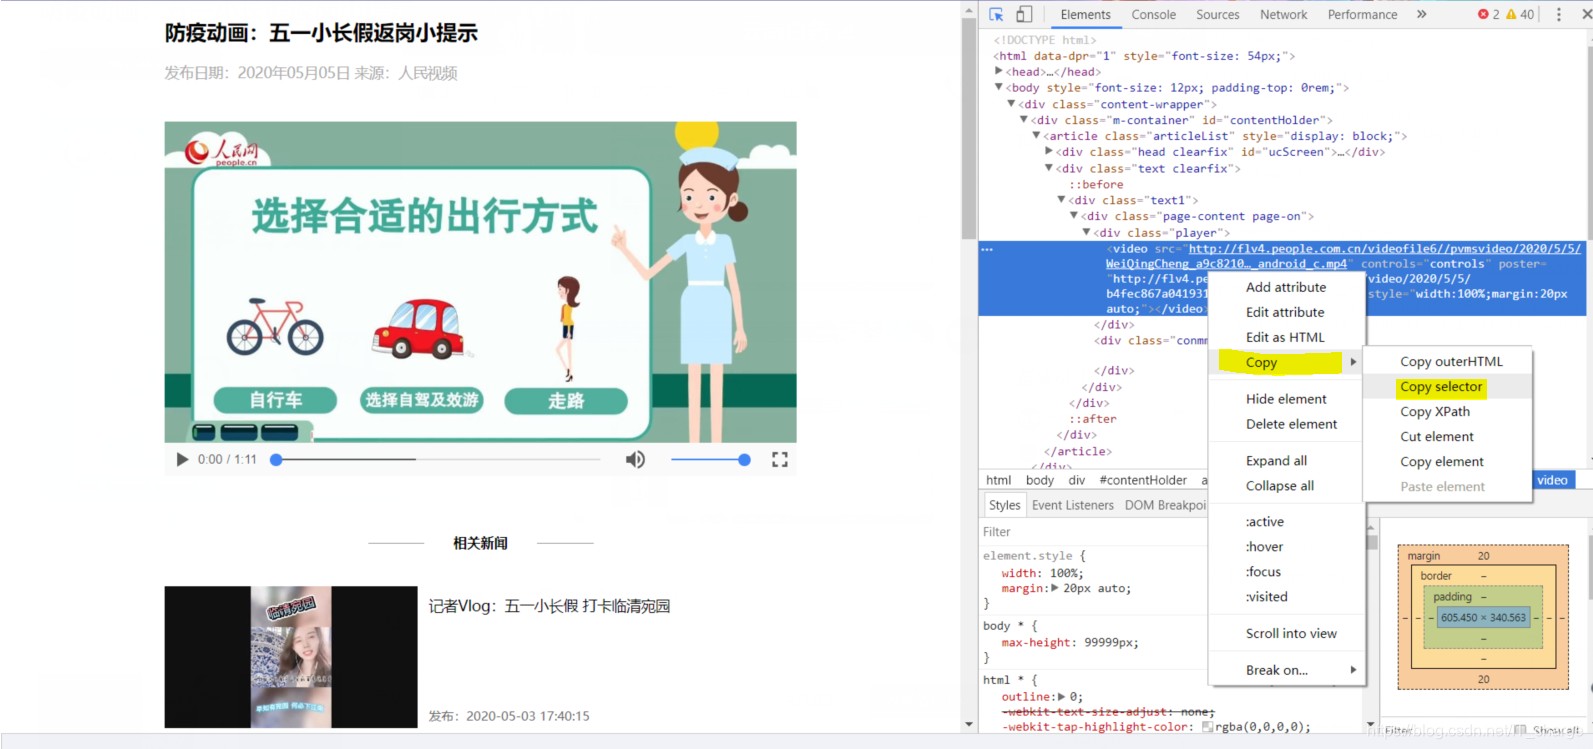Expand the head element node

998,72
